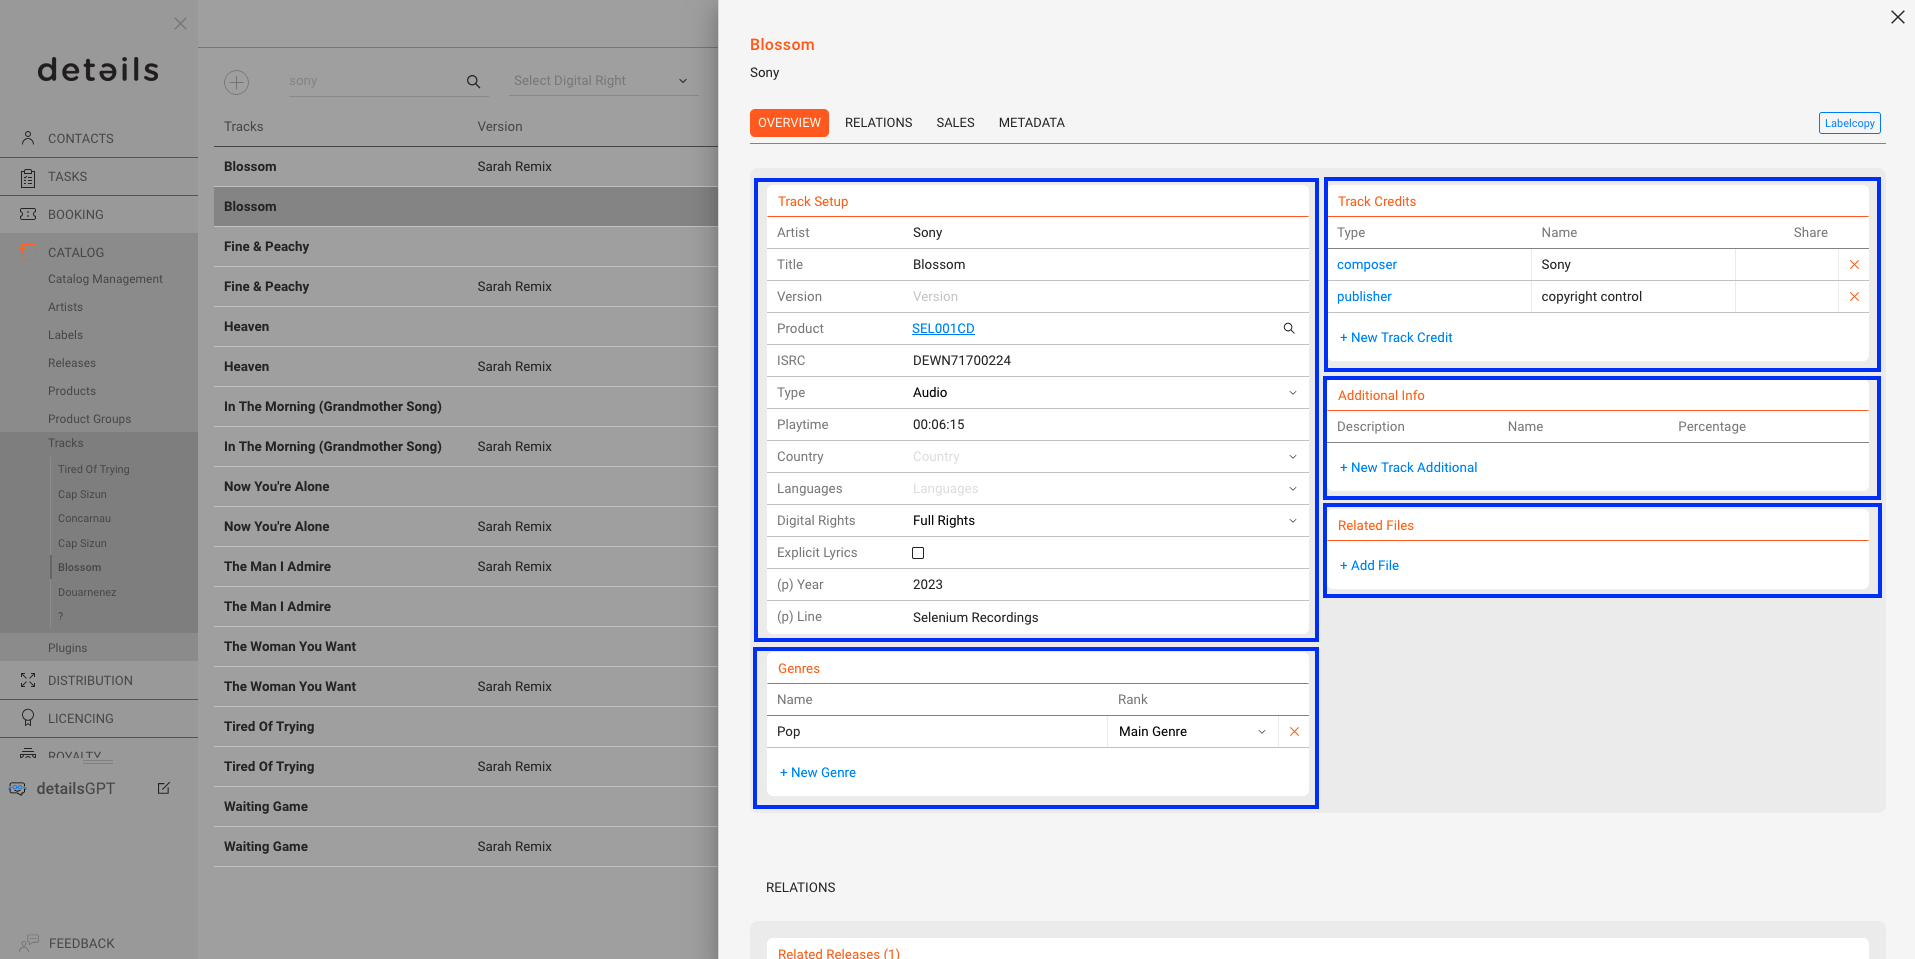This screenshot has height=959, width=1915.
Task: Open the SEL001CD product link
Action: pos(942,328)
